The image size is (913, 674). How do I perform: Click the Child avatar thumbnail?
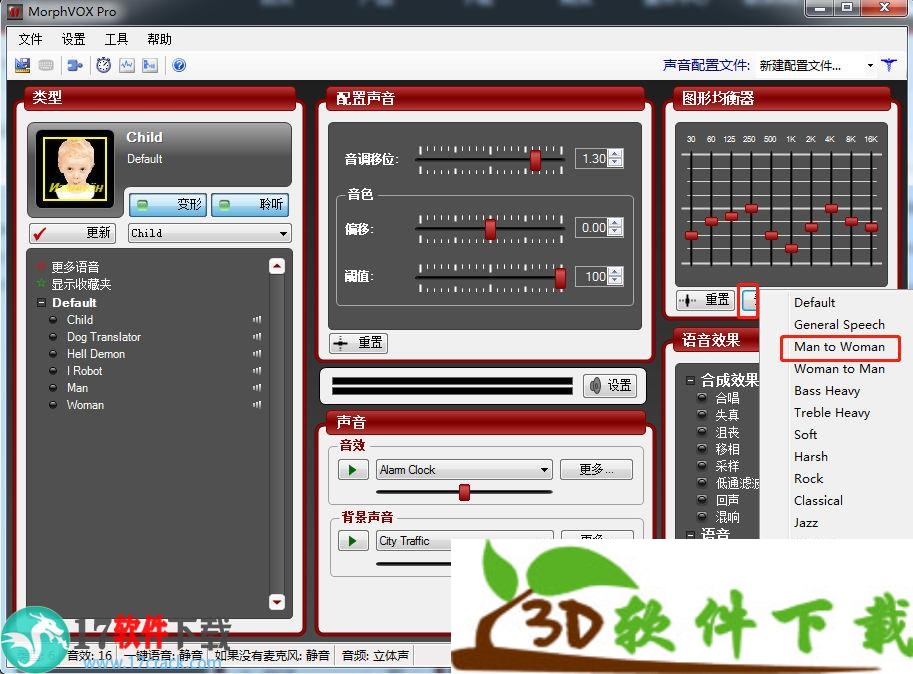75,169
